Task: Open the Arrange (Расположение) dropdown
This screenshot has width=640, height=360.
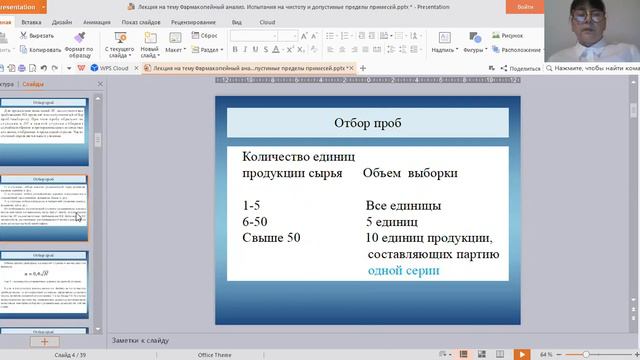Action: point(517,50)
